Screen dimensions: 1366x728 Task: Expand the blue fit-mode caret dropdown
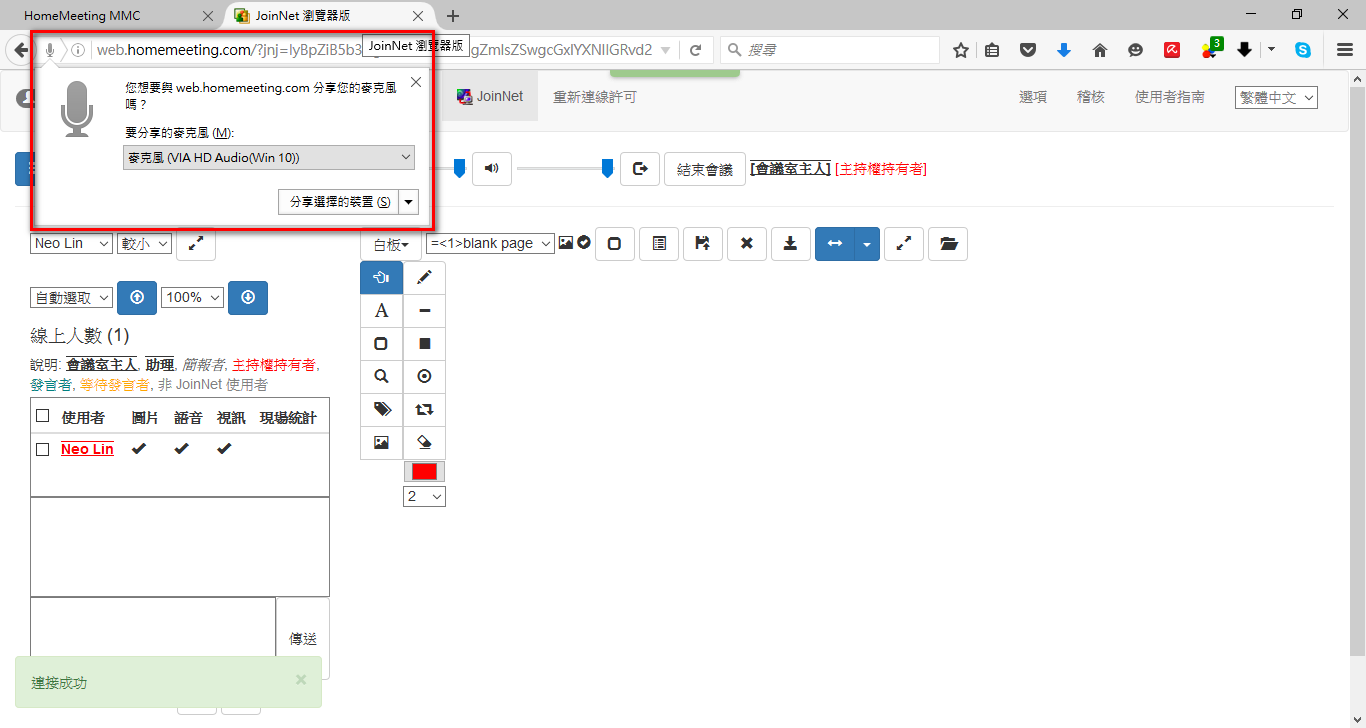[867, 243]
